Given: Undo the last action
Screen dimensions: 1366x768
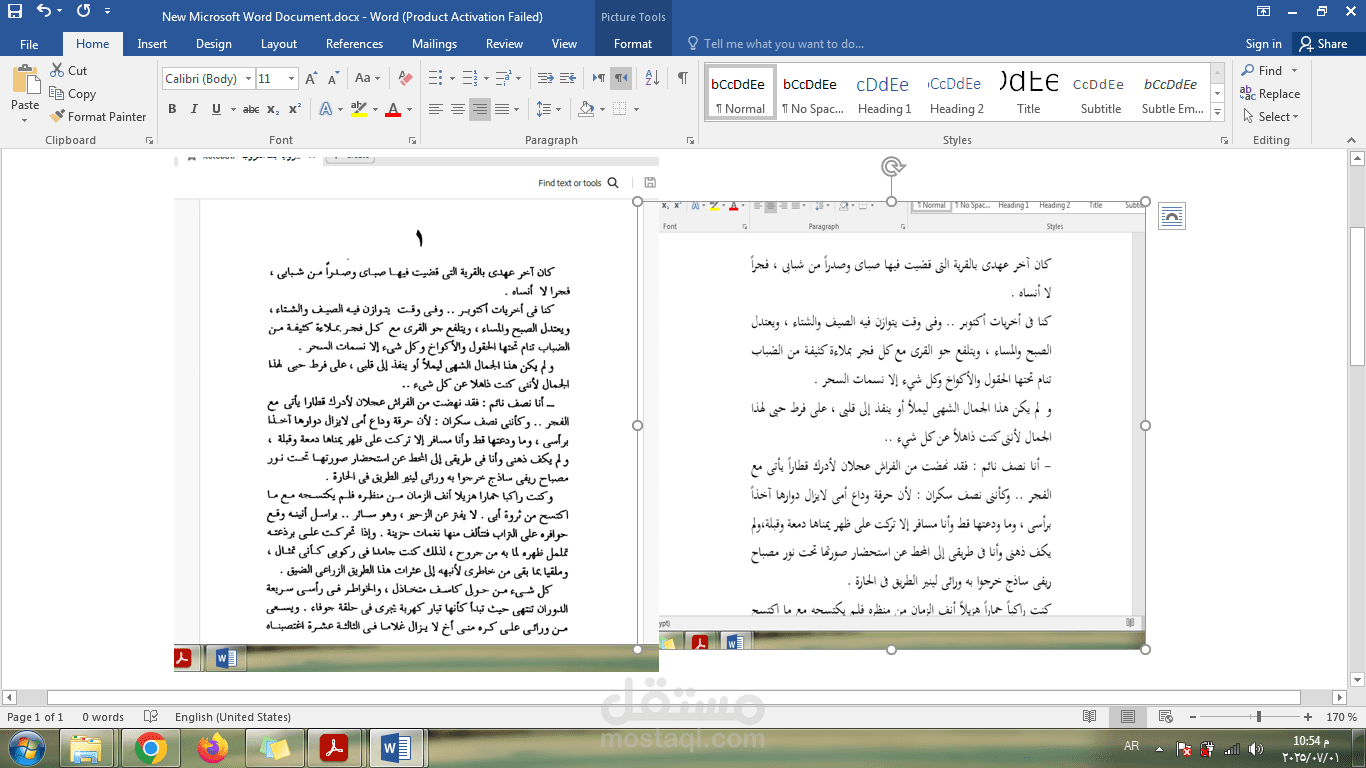Looking at the screenshot, I should (44, 12).
